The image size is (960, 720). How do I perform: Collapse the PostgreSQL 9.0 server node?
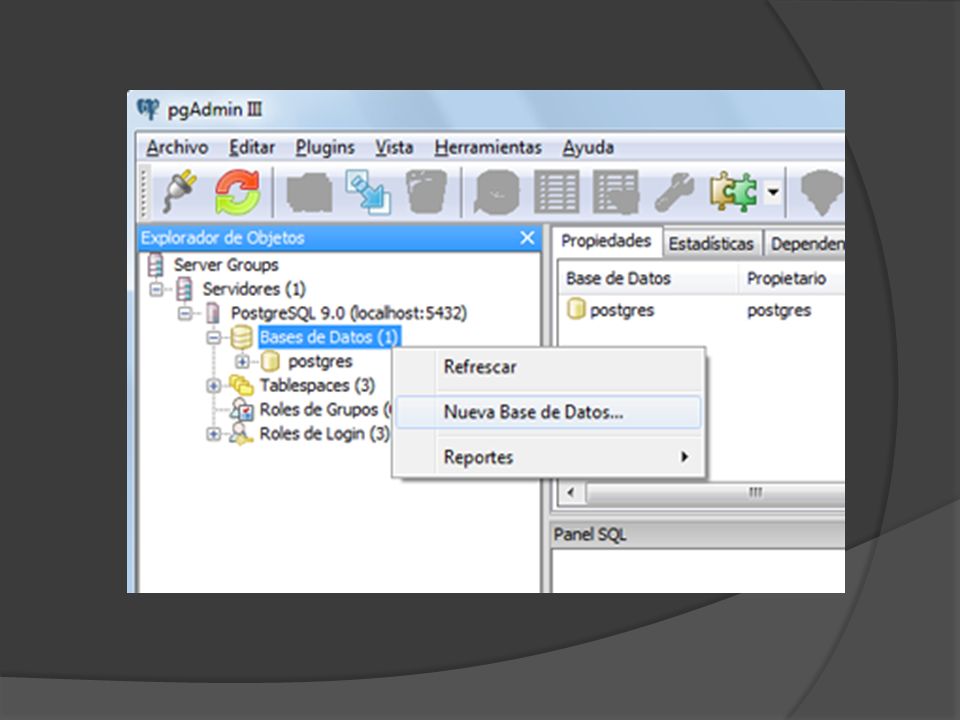pos(185,313)
